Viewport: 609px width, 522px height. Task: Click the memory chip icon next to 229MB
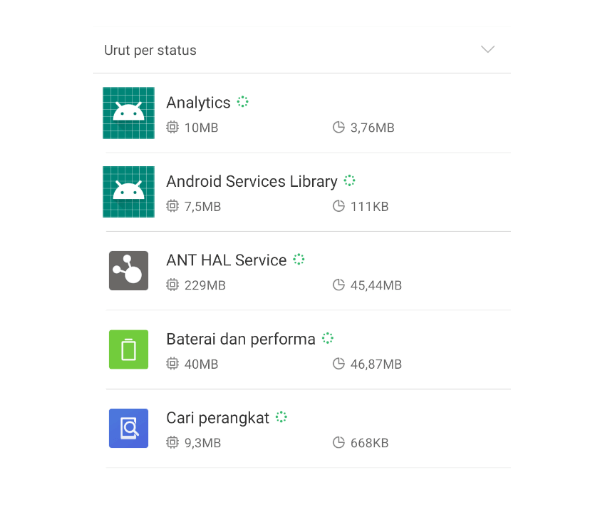click(172, 285)
